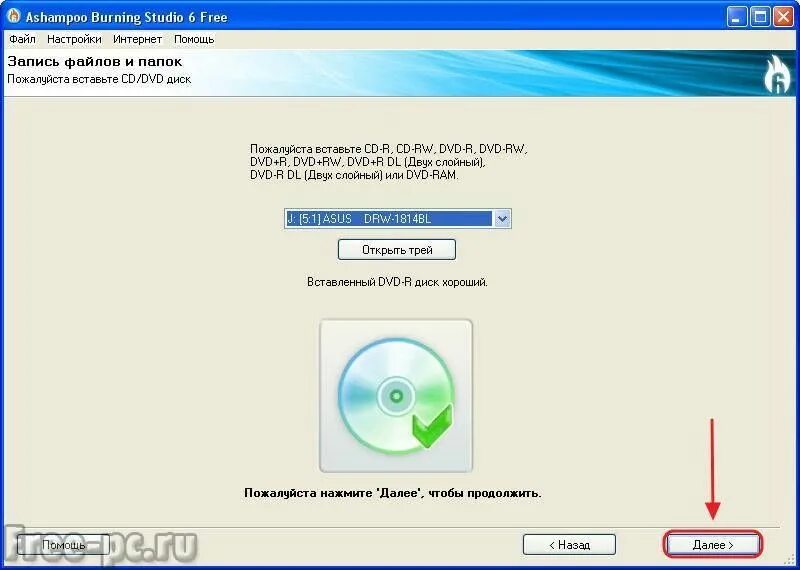Open the Интернет menu
The image size is (800, 570).
[x=137, y=39]
